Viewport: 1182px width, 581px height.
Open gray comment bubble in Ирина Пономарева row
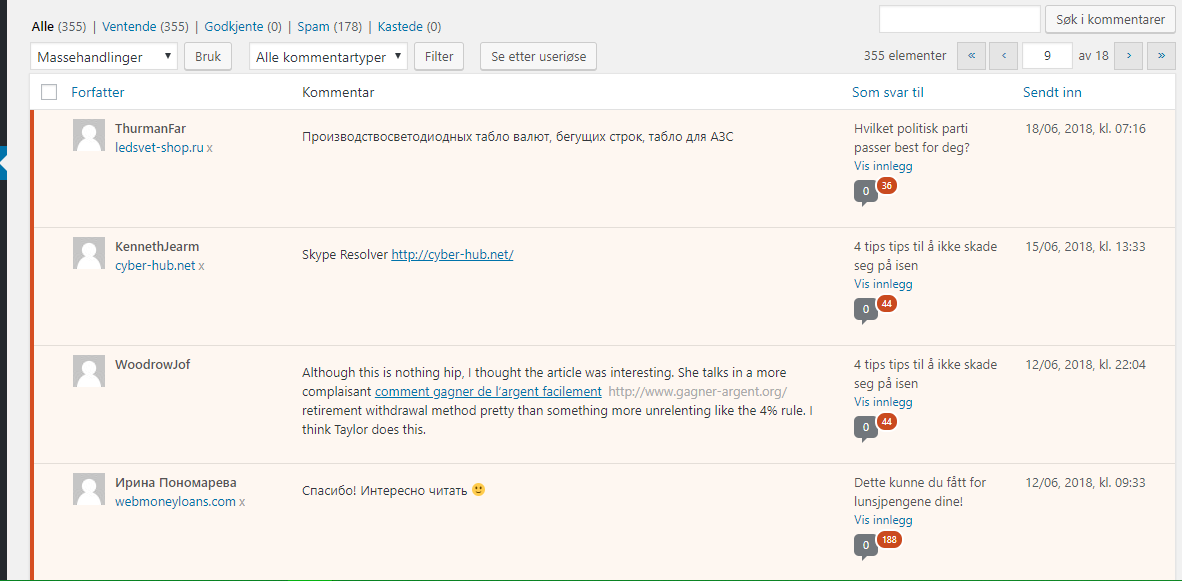(865, 546)
